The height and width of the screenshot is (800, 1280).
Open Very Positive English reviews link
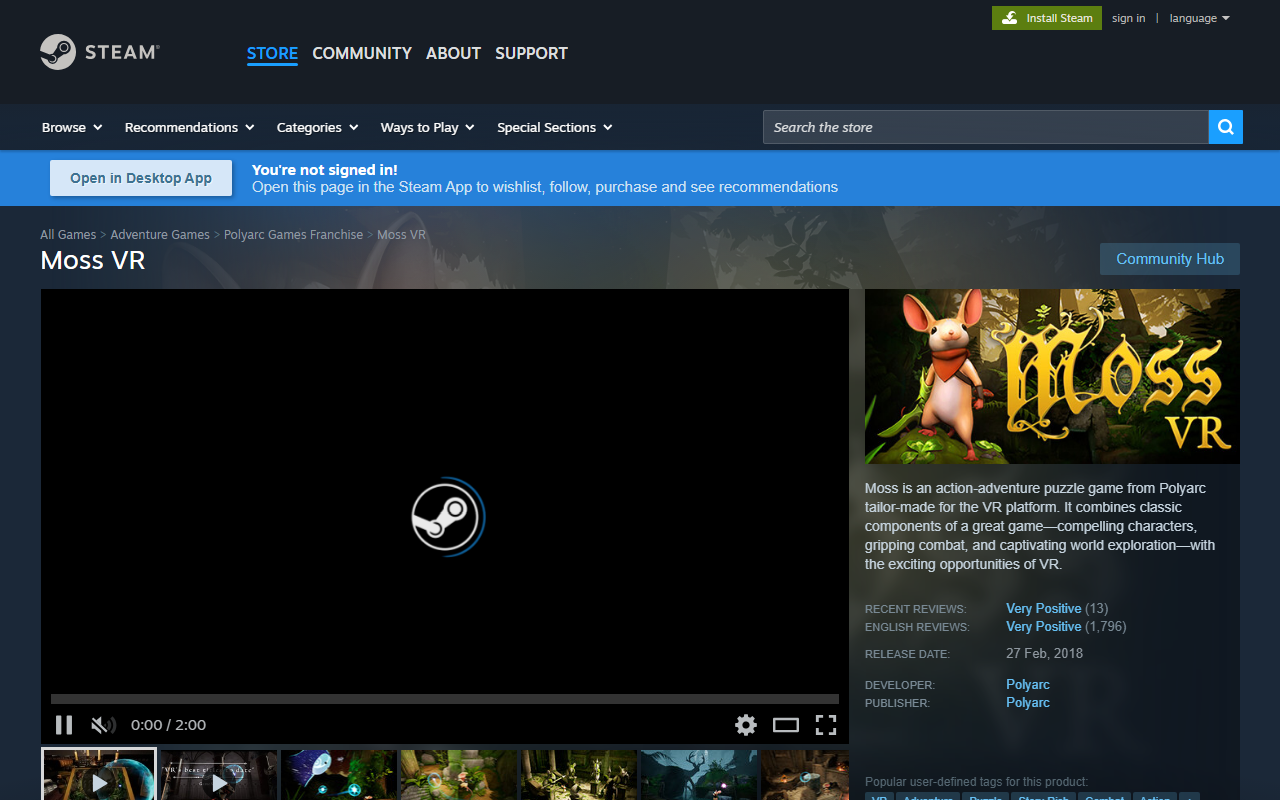tap(1043, 626)
